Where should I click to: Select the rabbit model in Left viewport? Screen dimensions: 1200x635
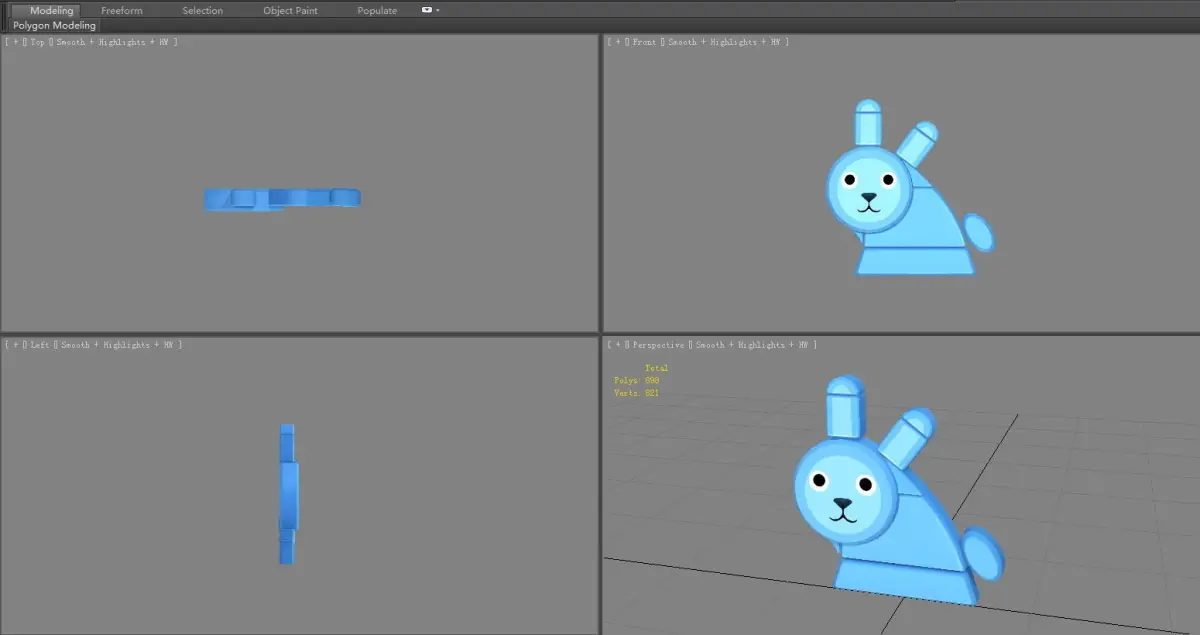coord(288,494)
